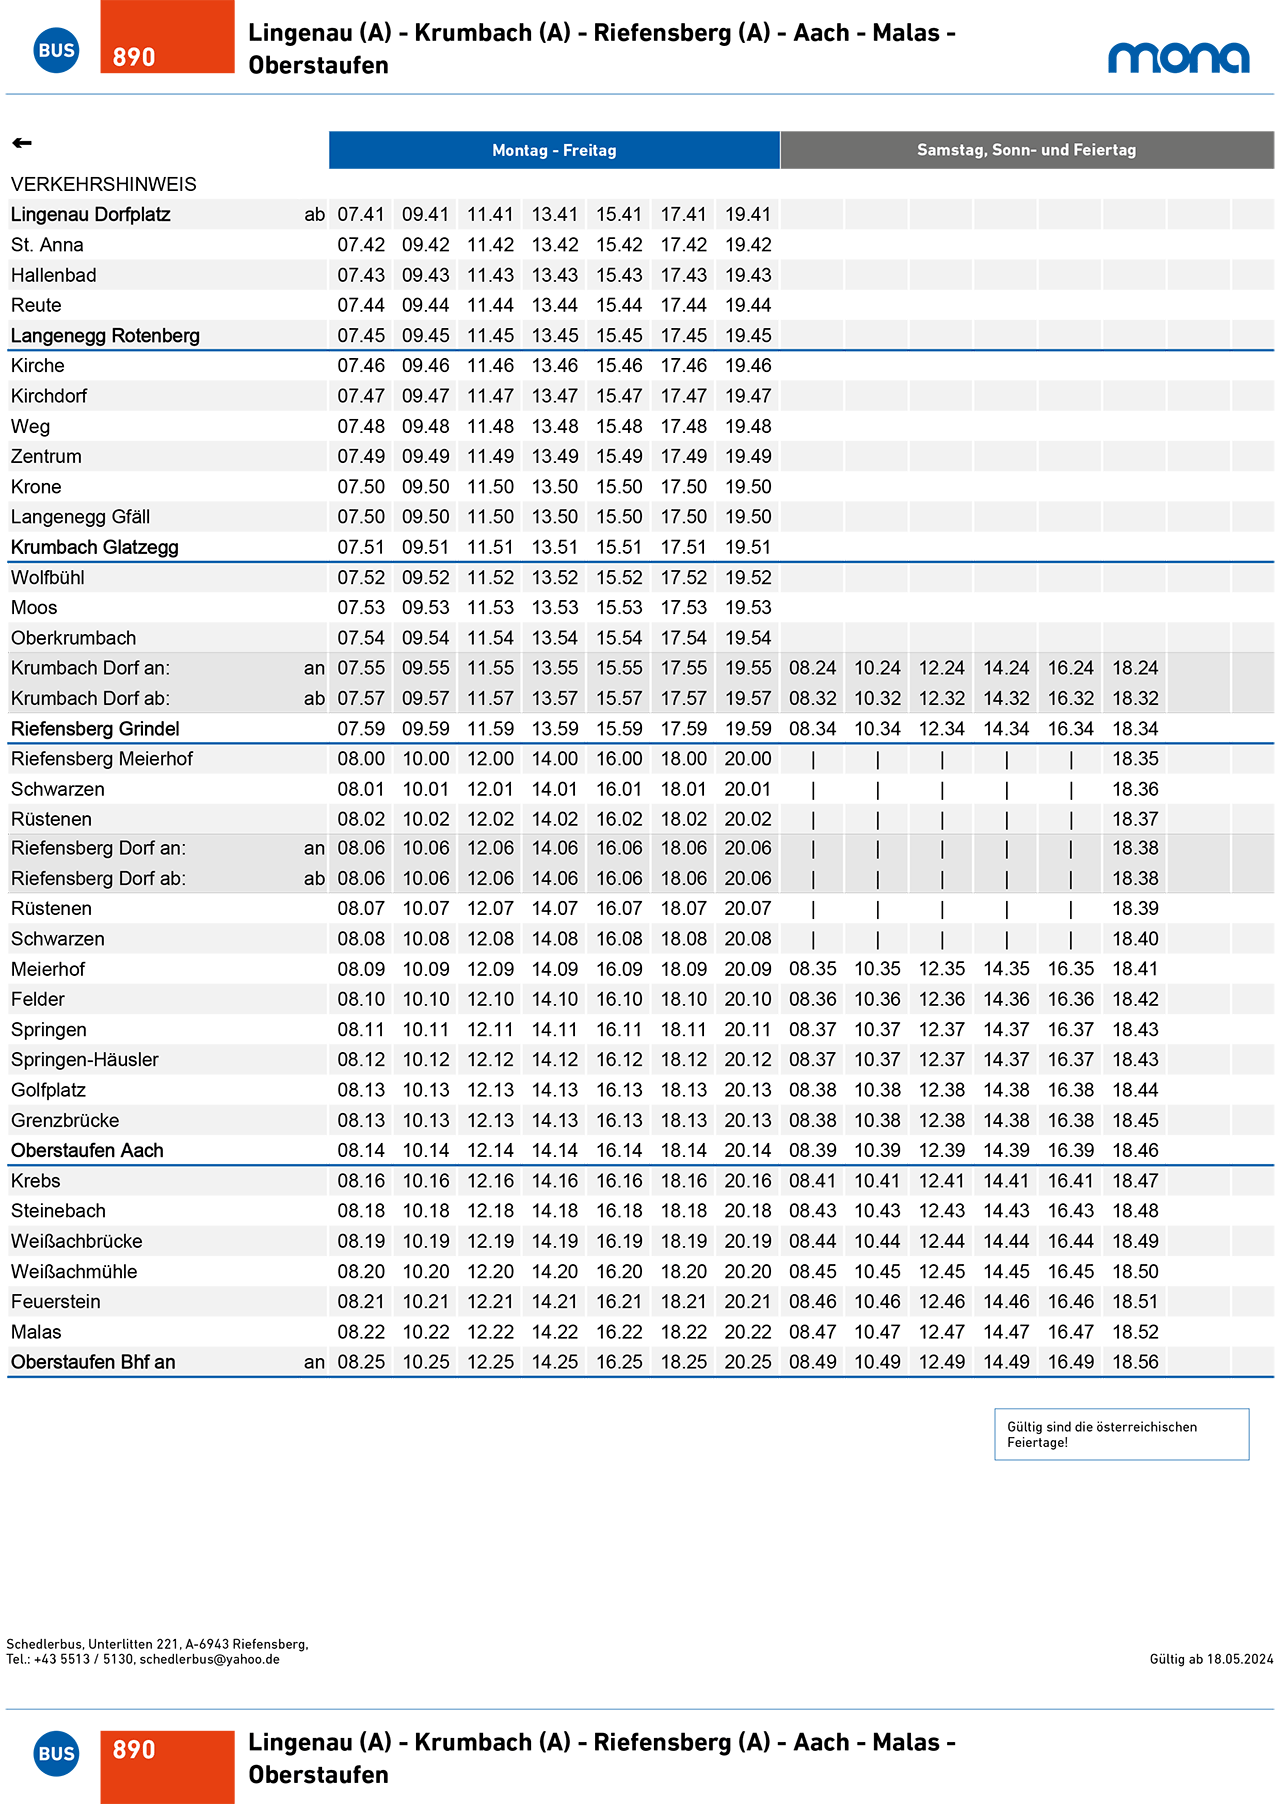Click the left-pointing direction arrow
This screenshot has width=1280, height=1804.
pyautogui.click(x=22, y=143)
